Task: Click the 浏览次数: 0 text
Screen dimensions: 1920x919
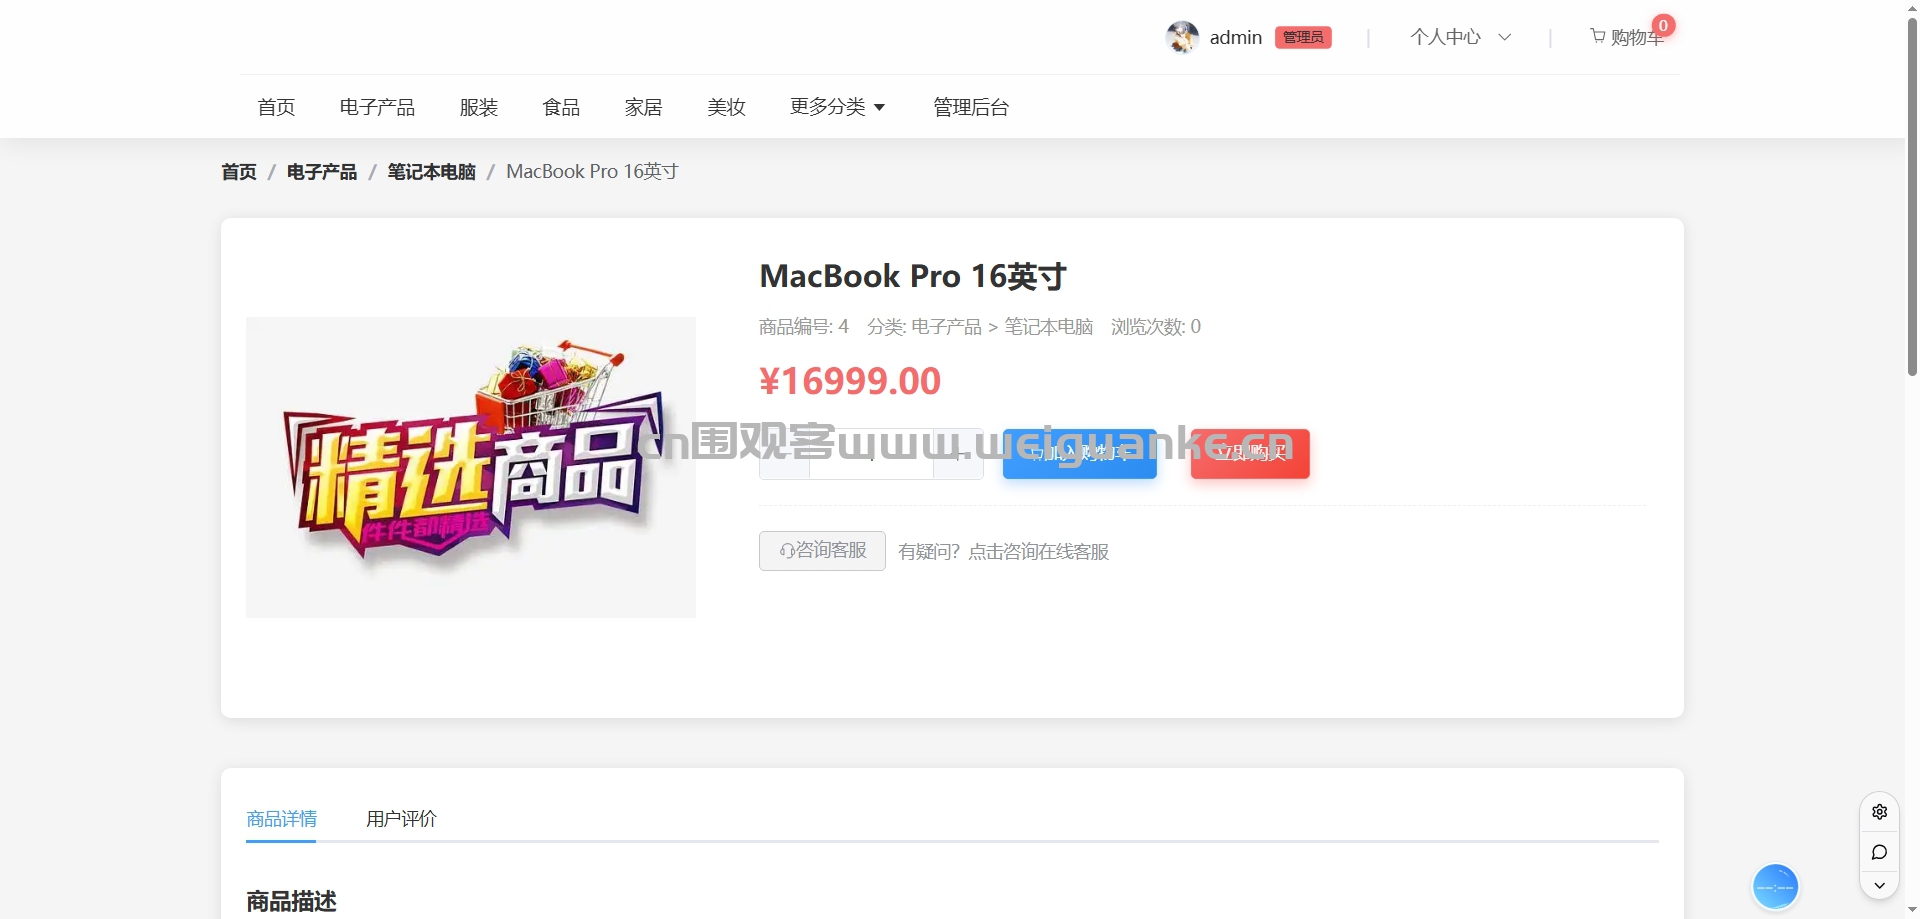Action: point(1156,327)
